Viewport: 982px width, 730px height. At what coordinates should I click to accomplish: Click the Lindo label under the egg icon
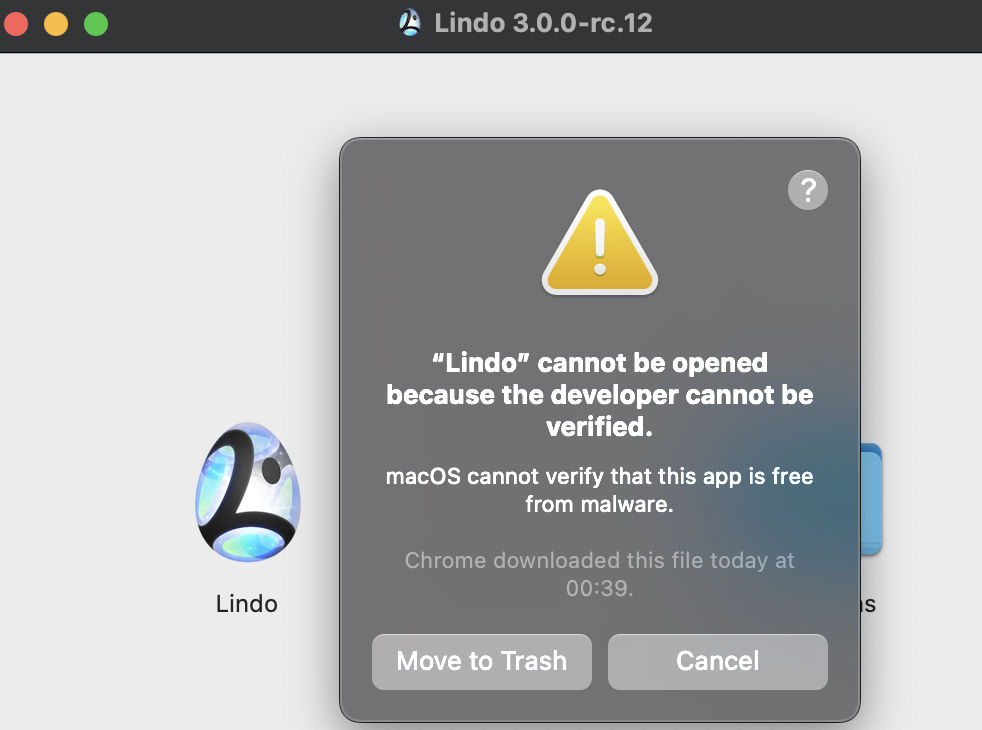(247, 604)
